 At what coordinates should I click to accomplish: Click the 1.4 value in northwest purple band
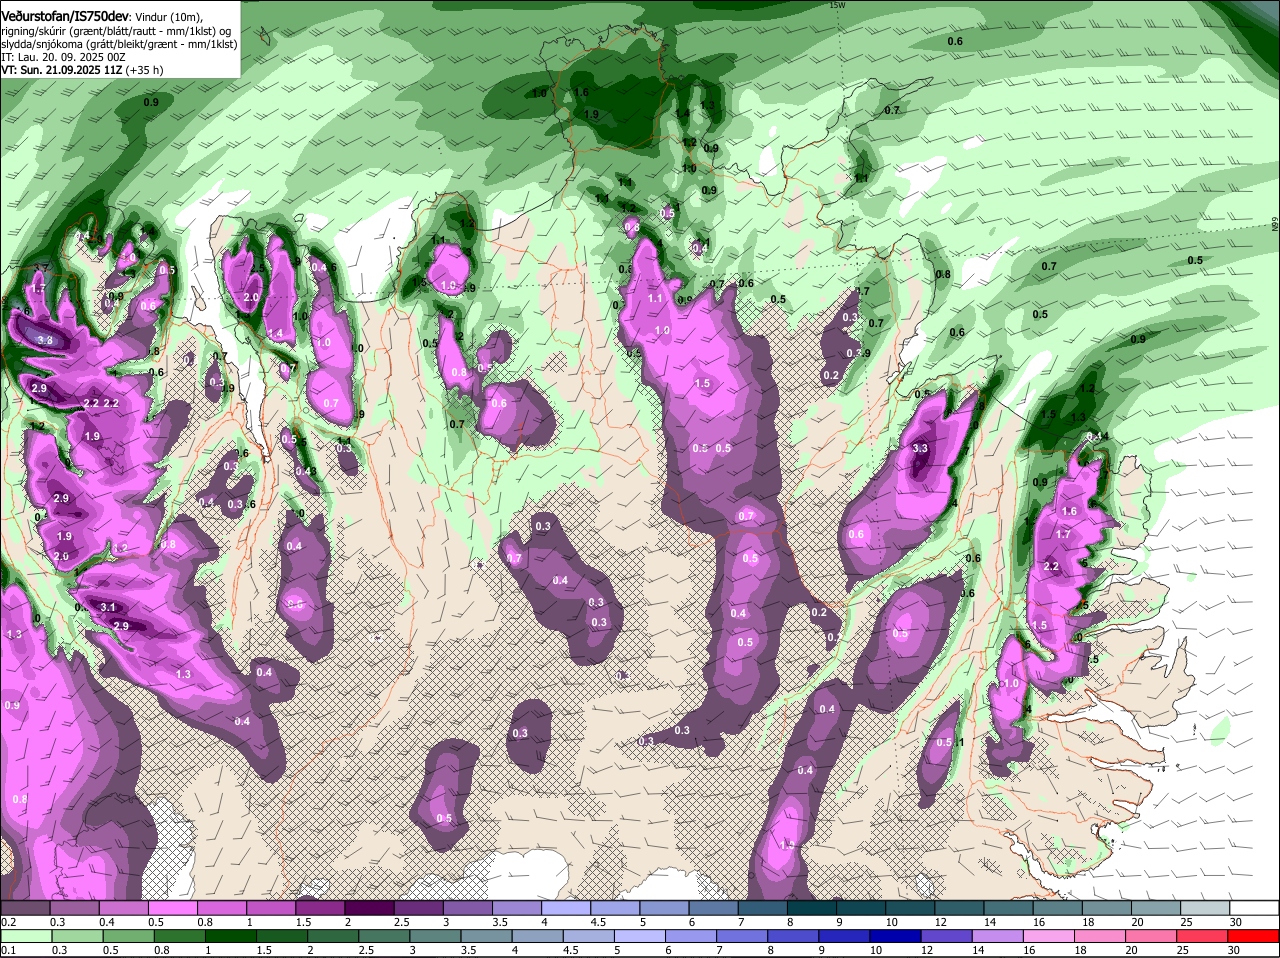pyautogui.click(x=276, y=333)
